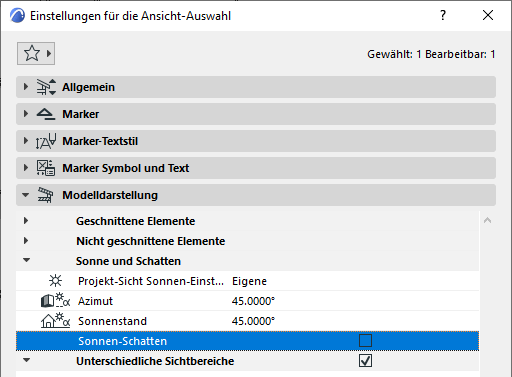512x377 pixels.
Task: Click the Eigene sun settings value
Action: 249,281
